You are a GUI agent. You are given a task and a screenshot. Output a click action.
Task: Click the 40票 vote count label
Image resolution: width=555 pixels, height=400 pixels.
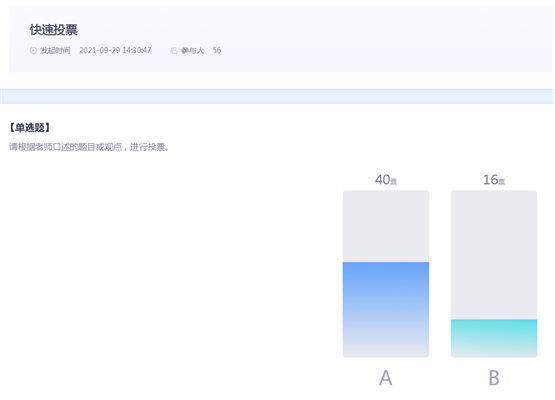[386, 180]
